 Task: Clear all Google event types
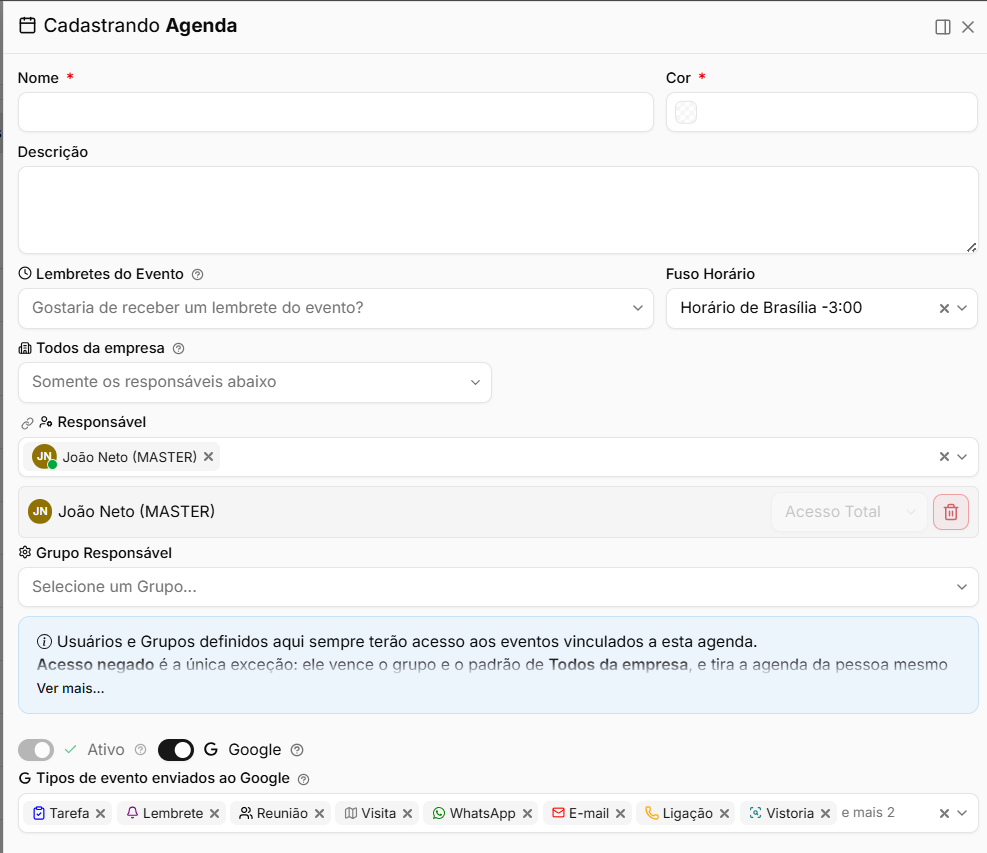(944, 813)
